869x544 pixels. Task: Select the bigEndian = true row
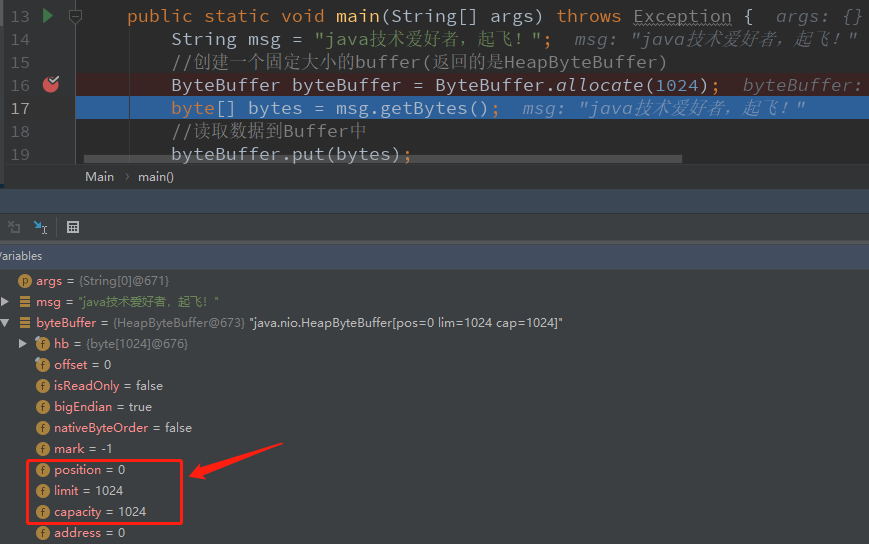click(434, 407)
